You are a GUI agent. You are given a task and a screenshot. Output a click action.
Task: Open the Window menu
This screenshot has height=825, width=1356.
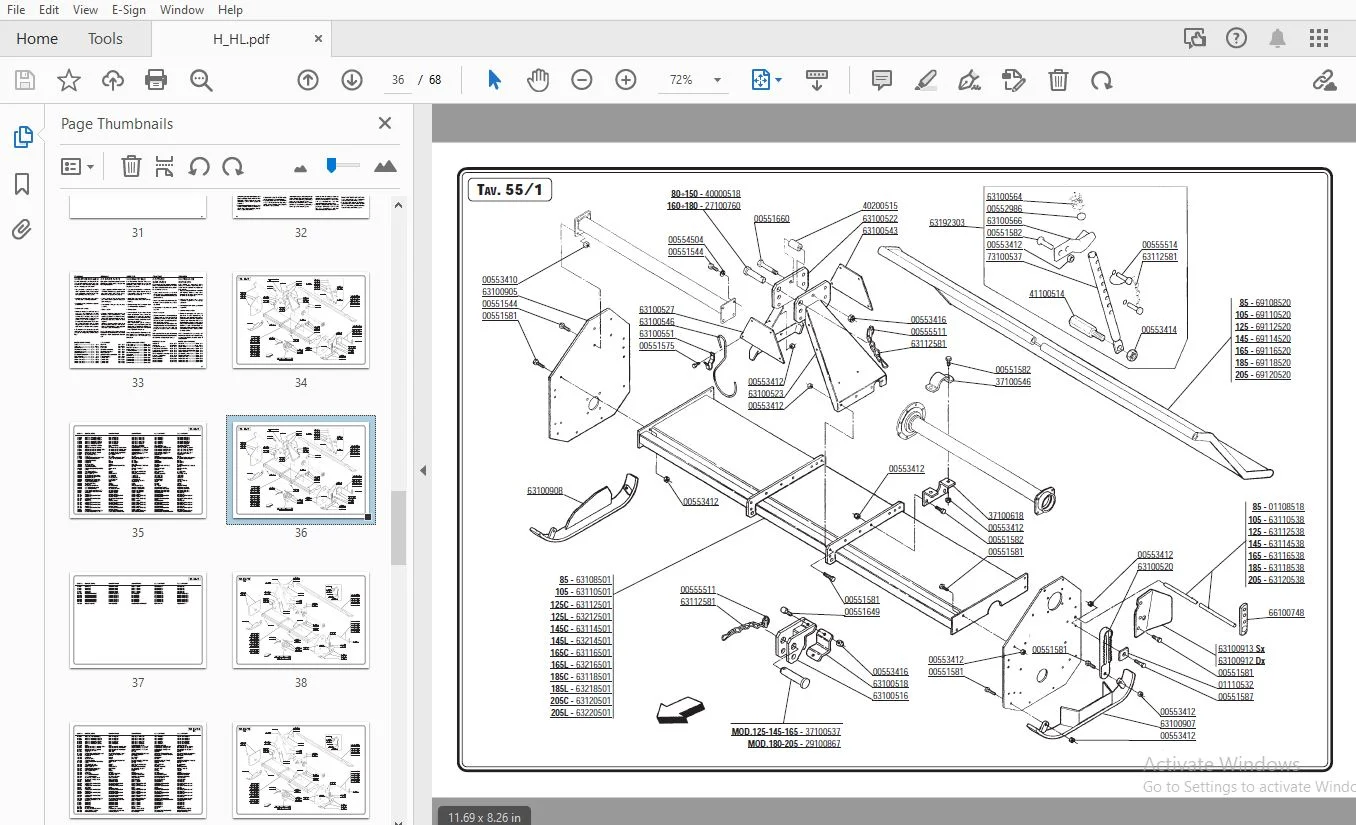182,10
